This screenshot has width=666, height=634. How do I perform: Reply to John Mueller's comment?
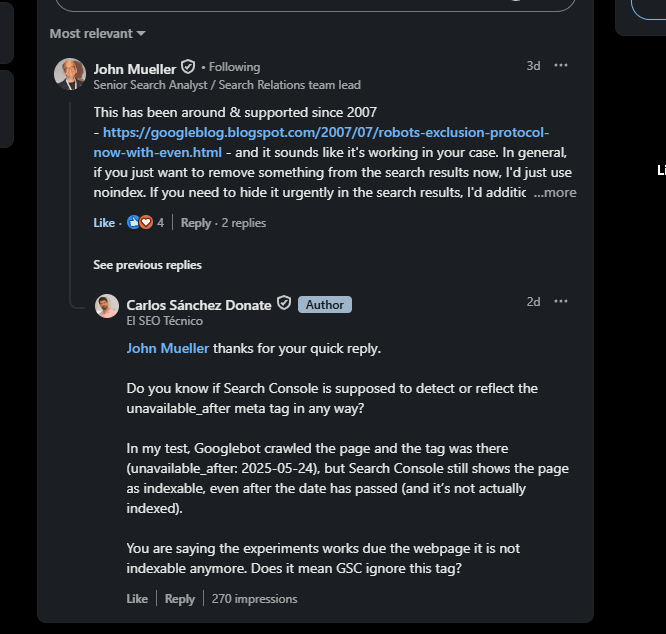tap(196, 223)
